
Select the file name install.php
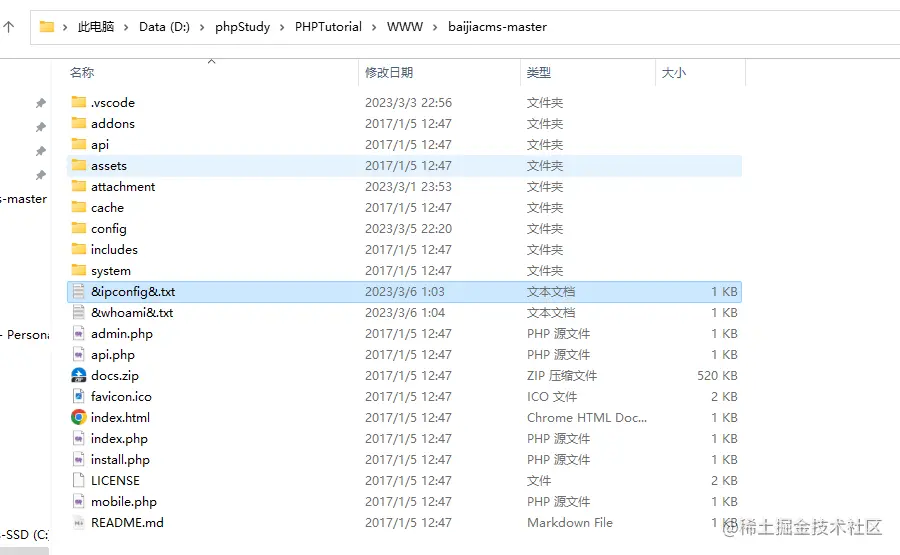(121, 460)
